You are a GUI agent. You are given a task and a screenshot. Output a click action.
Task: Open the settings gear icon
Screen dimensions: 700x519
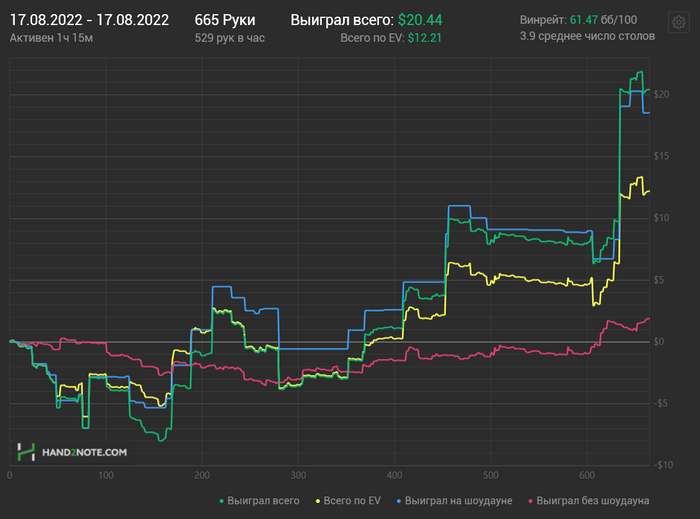click(679, 22)
